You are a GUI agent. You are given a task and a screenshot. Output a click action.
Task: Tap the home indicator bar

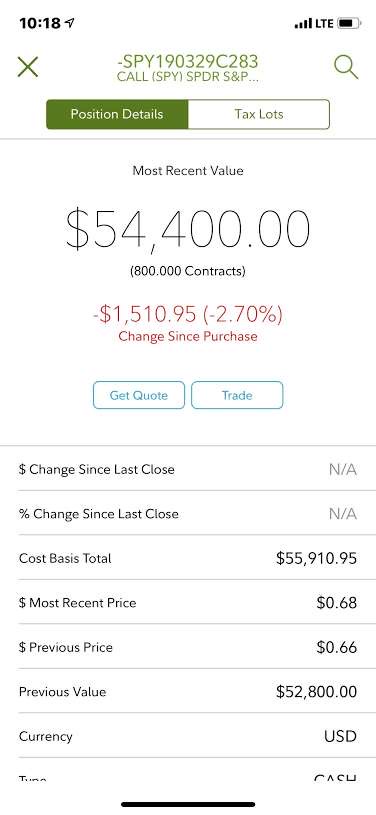coord(188,804)
